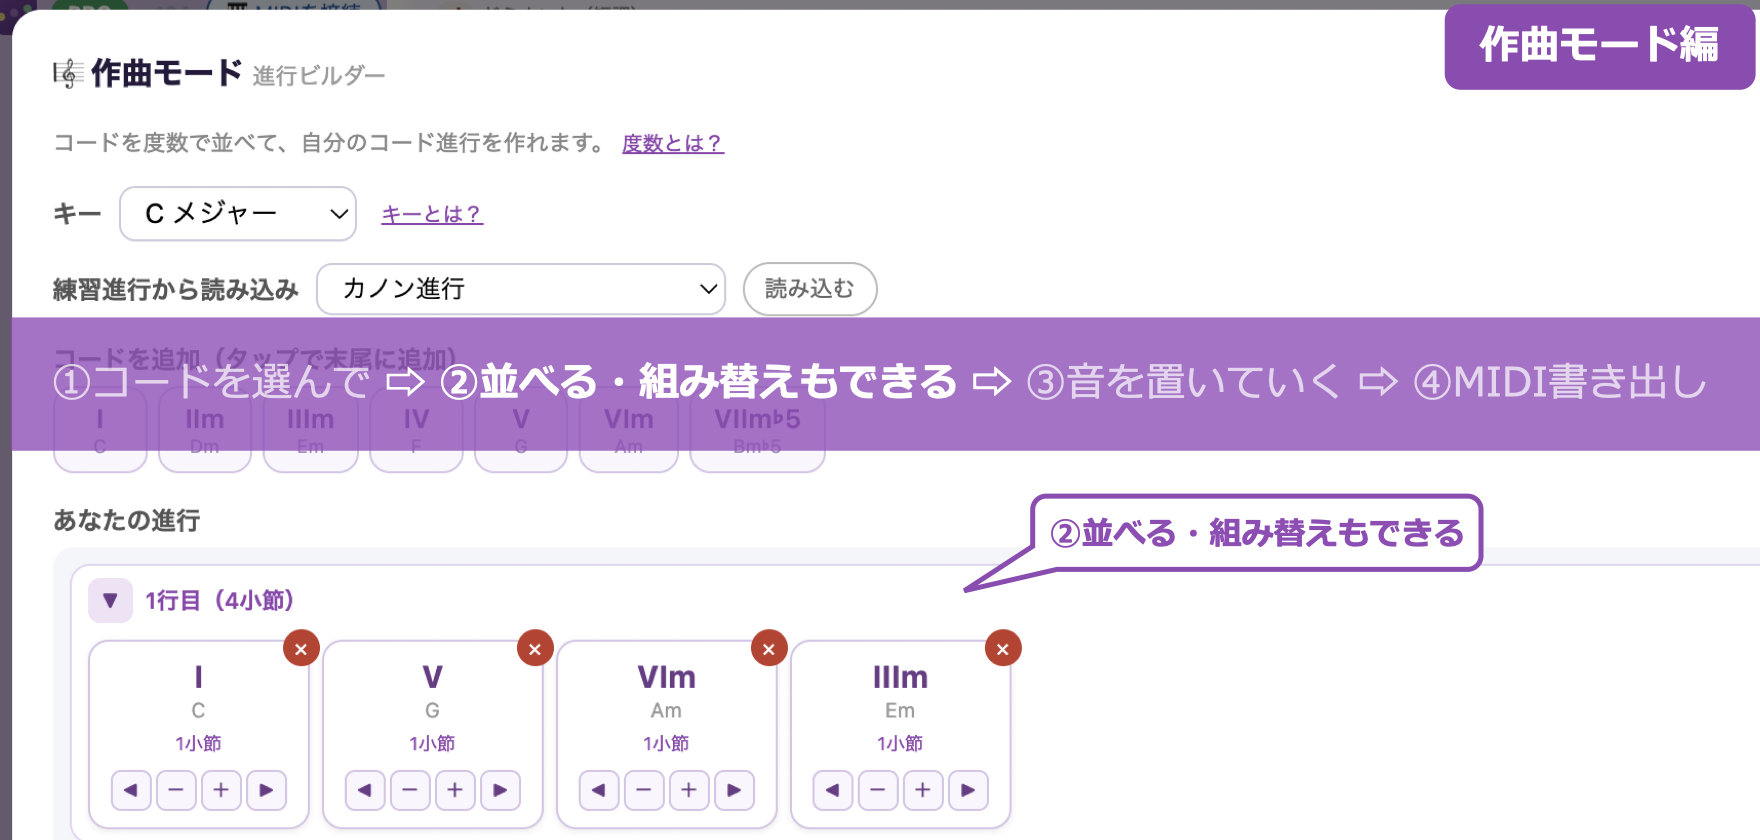This screenshot has height=840, width=1760.
Task: Click the あなたの進行 label
Action: click(127, 521)
